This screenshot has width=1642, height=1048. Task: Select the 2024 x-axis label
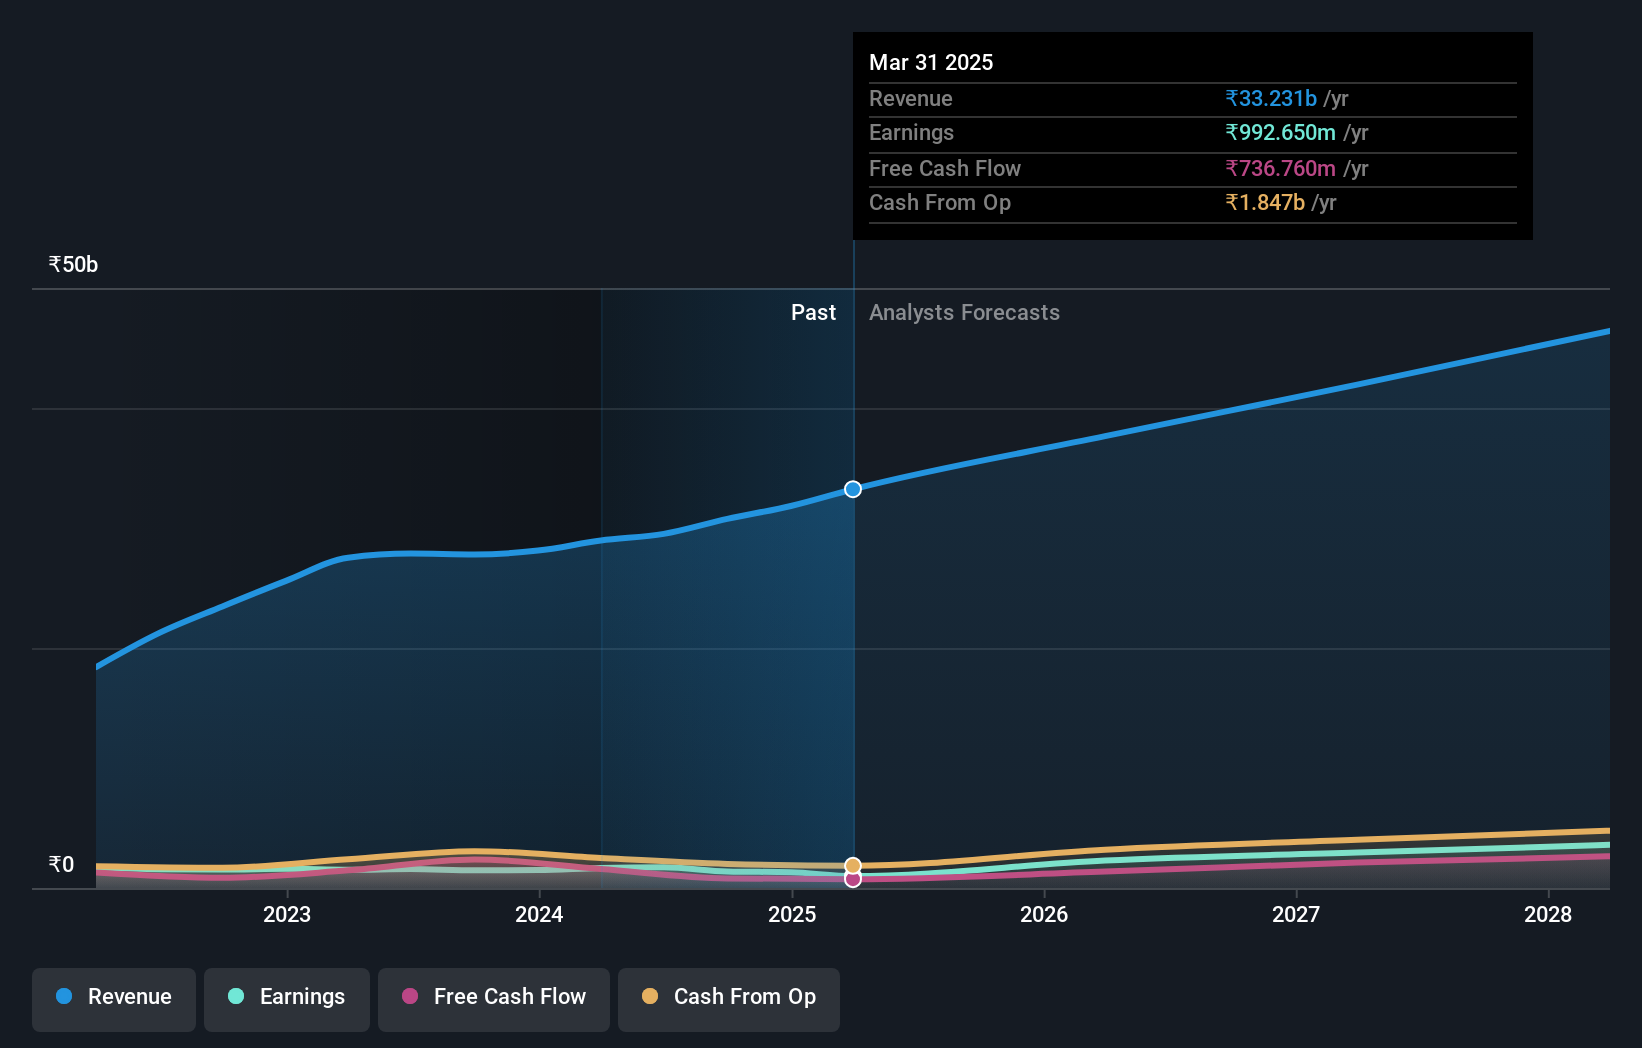tap(539, 914)
